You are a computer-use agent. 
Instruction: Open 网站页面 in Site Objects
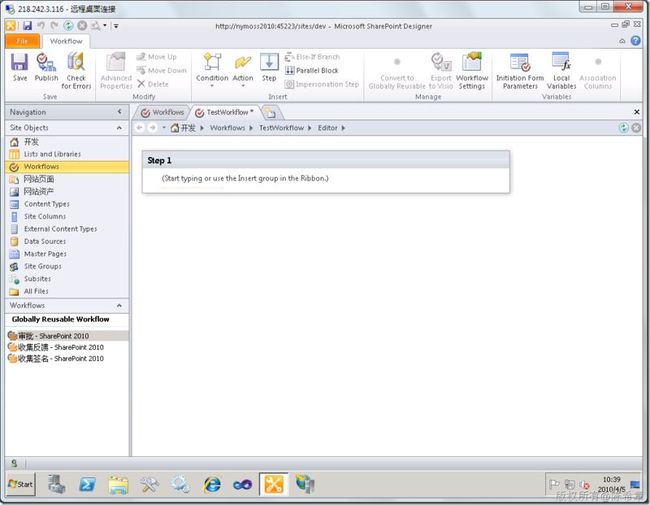[x=67, y=179]
